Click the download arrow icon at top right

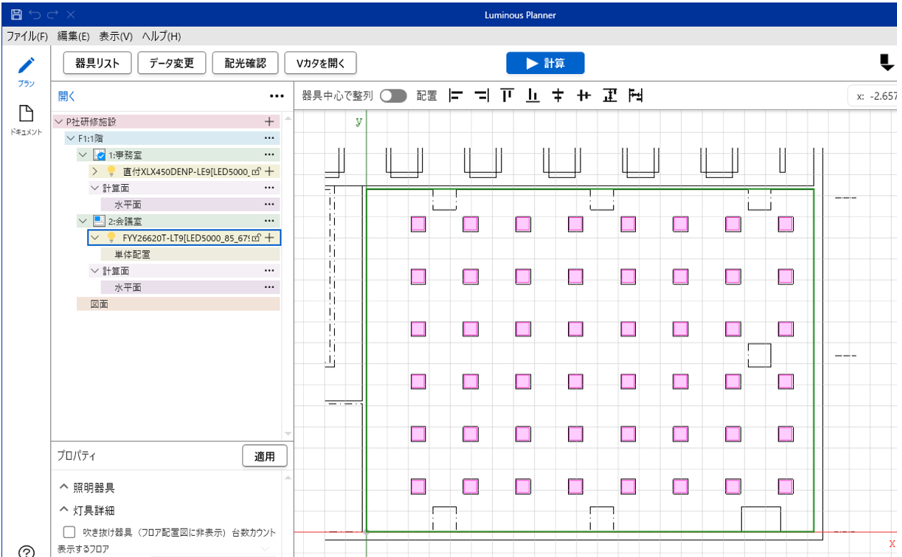point(886,63)
